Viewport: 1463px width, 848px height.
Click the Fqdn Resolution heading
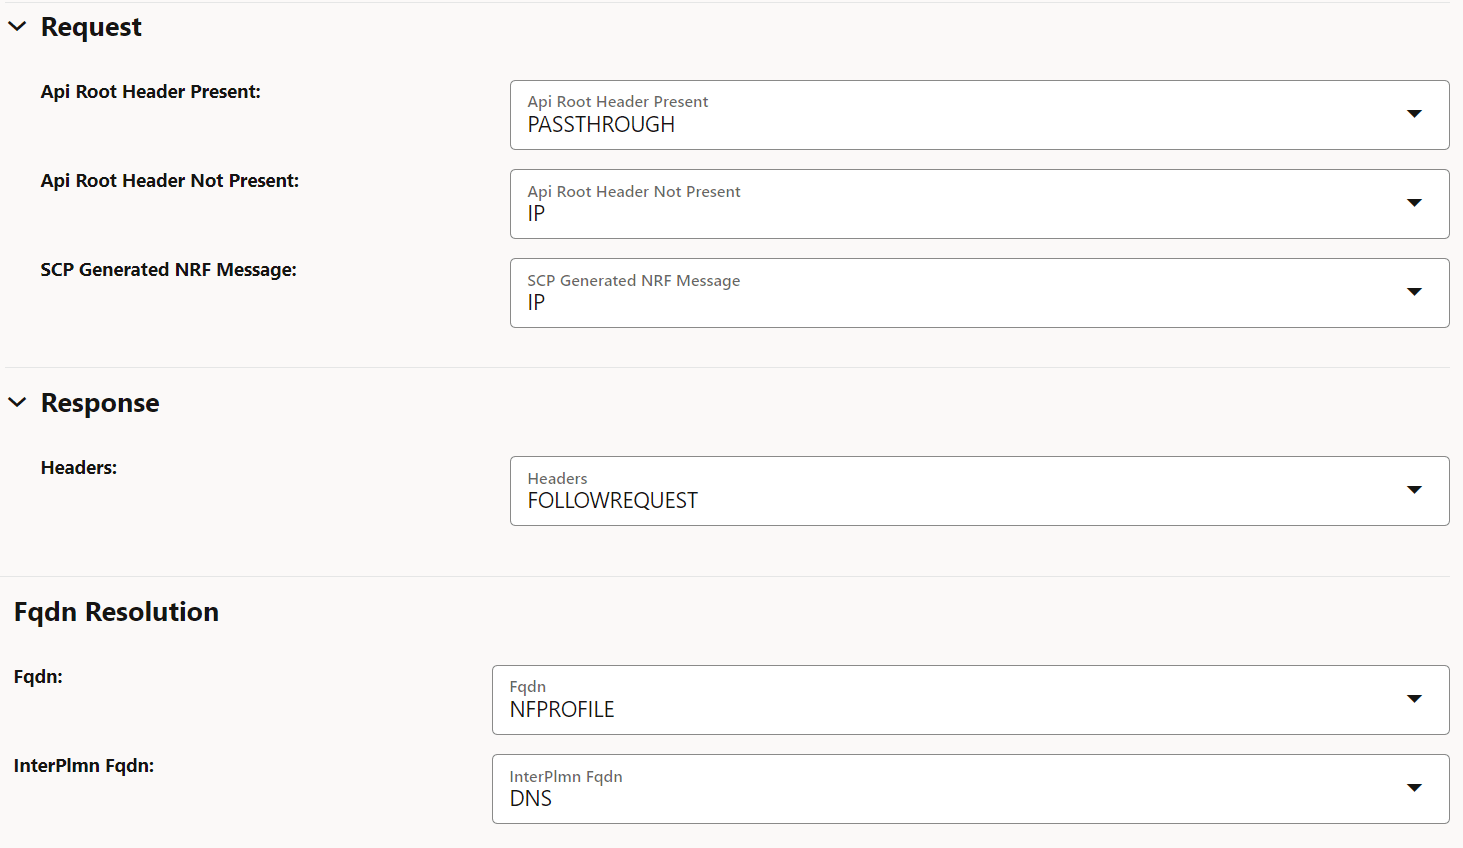point(116,611)
